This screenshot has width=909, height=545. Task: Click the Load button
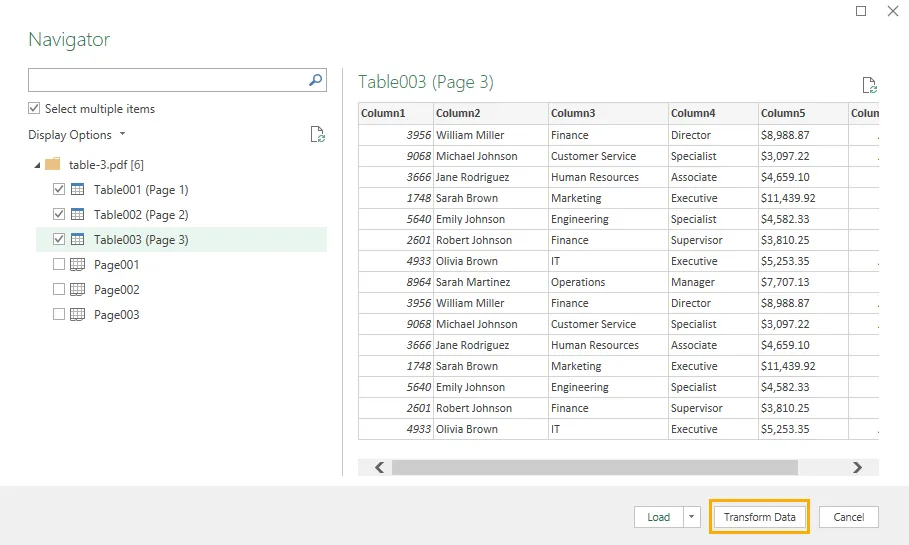point(659,517)
